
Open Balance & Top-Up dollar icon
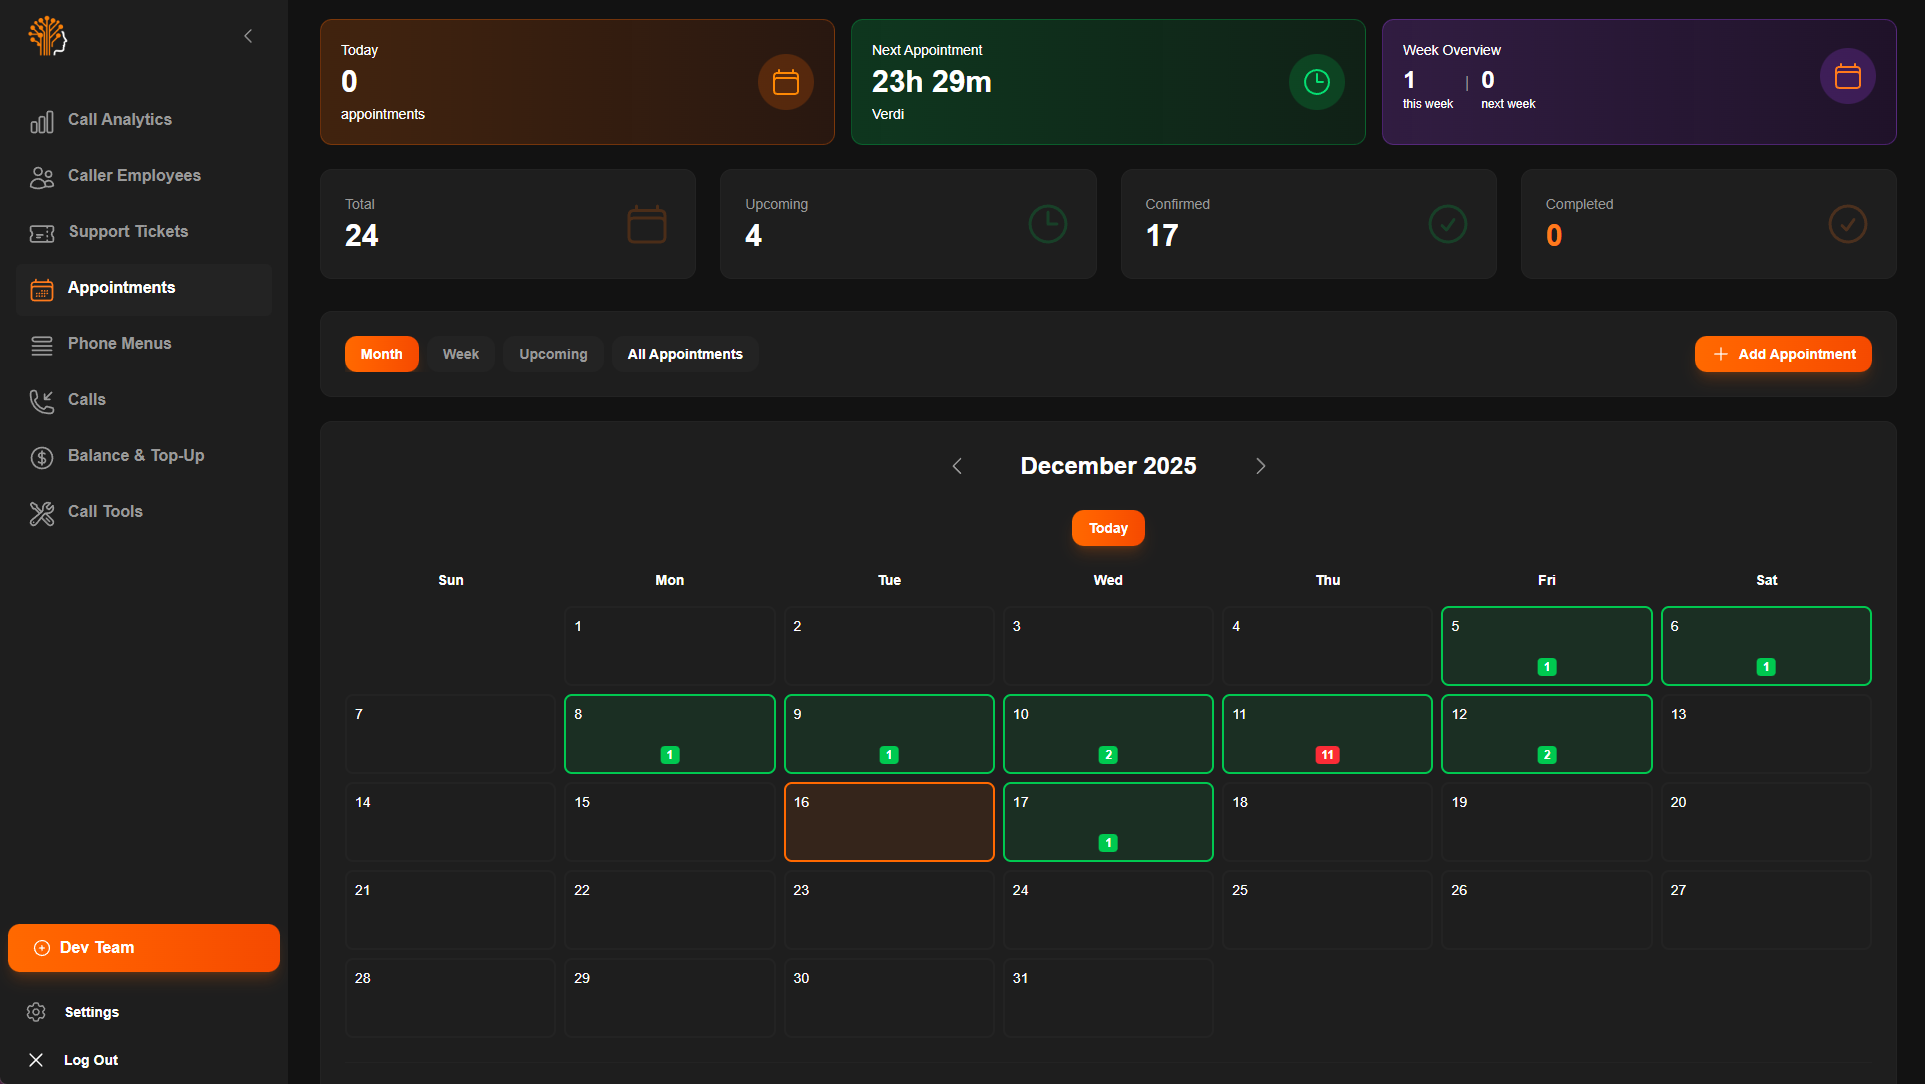(41, 457)
